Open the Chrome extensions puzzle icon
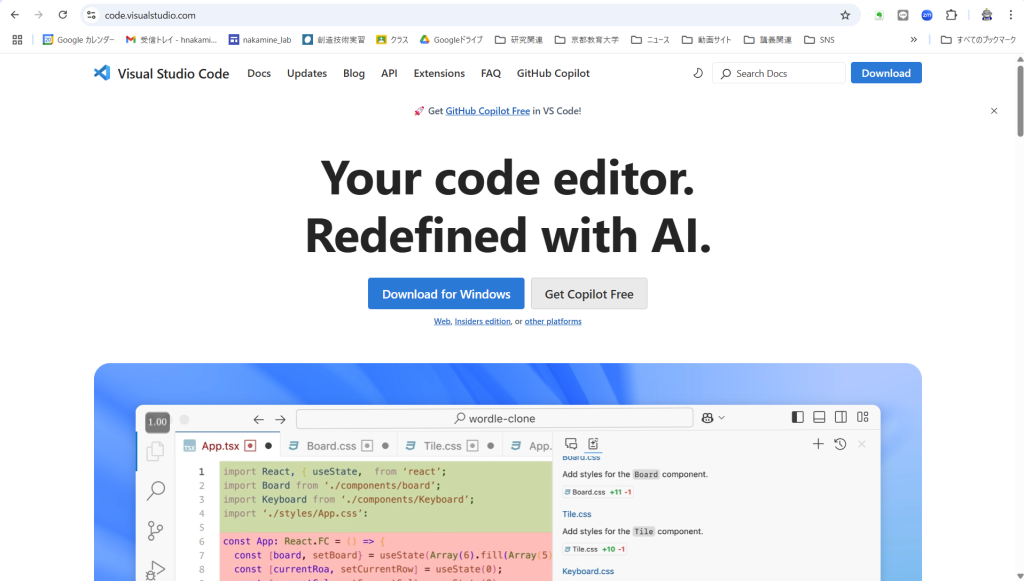 [951, 15]
